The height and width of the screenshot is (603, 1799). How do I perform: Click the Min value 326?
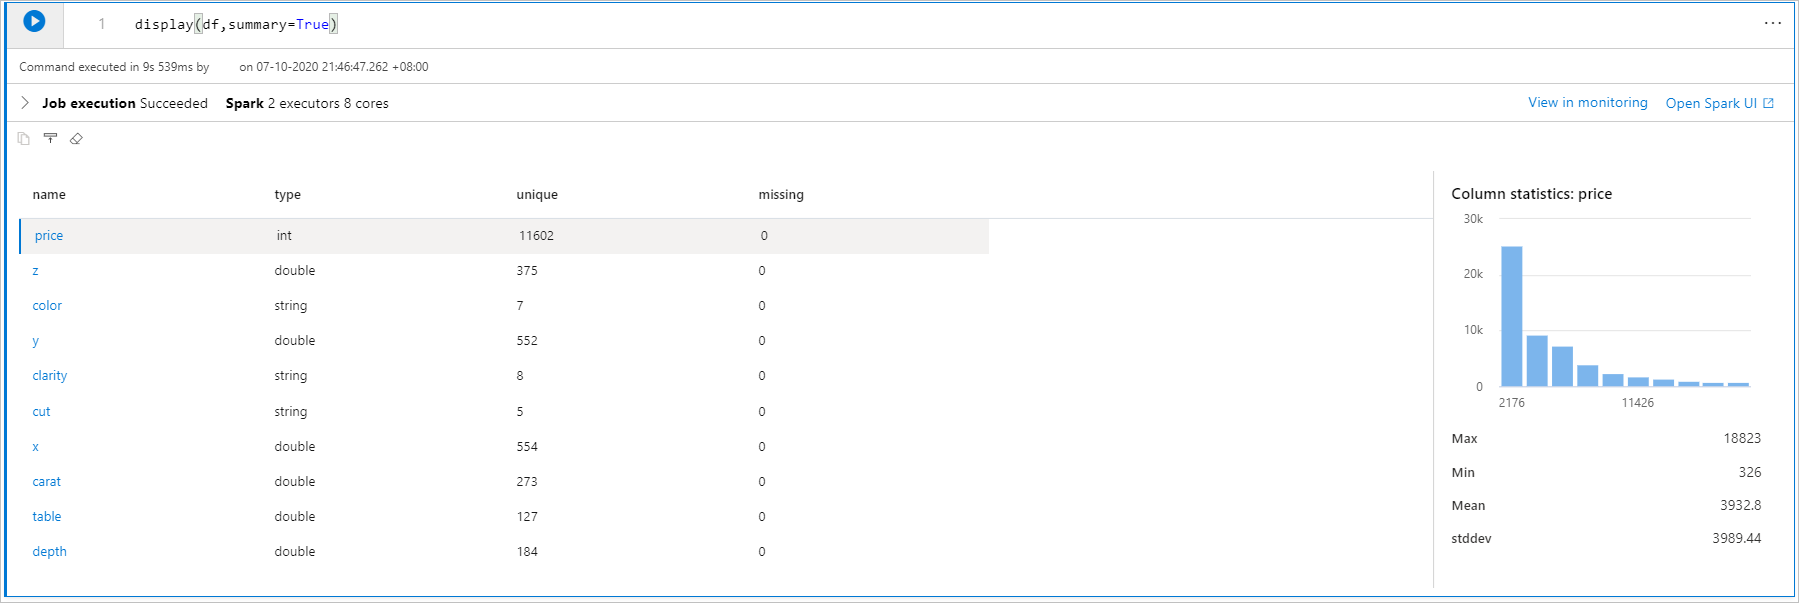coord(1749,472)
